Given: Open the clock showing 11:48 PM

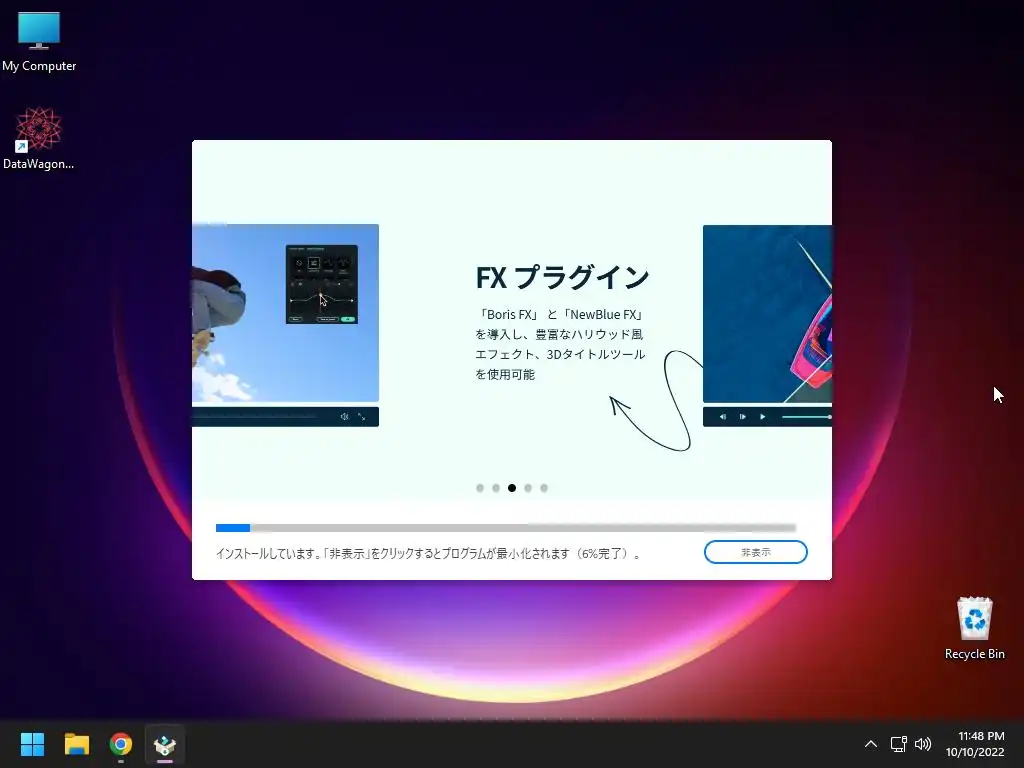Looking at the screenshot, I should pyautogui.click(x=975, y=744).
